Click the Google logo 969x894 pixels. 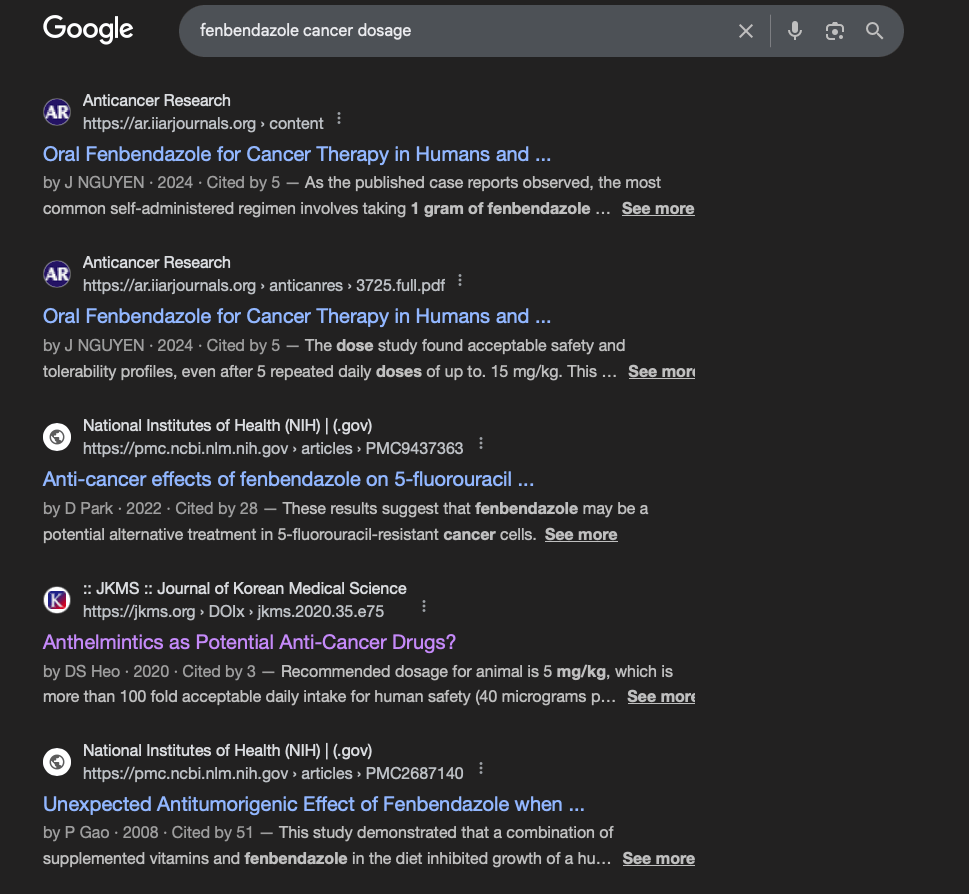pyautogui.click(x=88, y=30)
